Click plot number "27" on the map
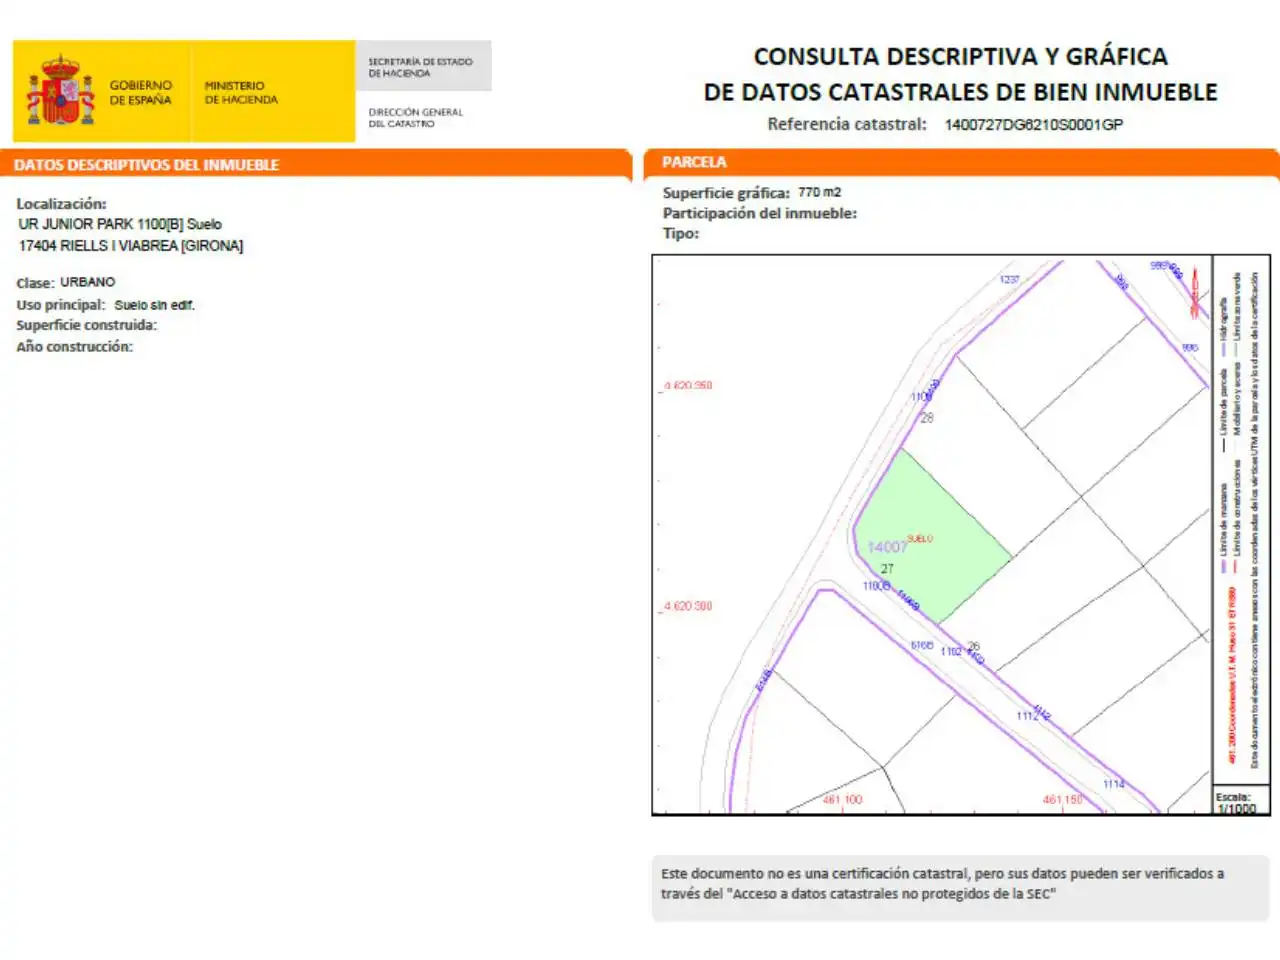This screenshot has width=1280, height=960. 887,569
